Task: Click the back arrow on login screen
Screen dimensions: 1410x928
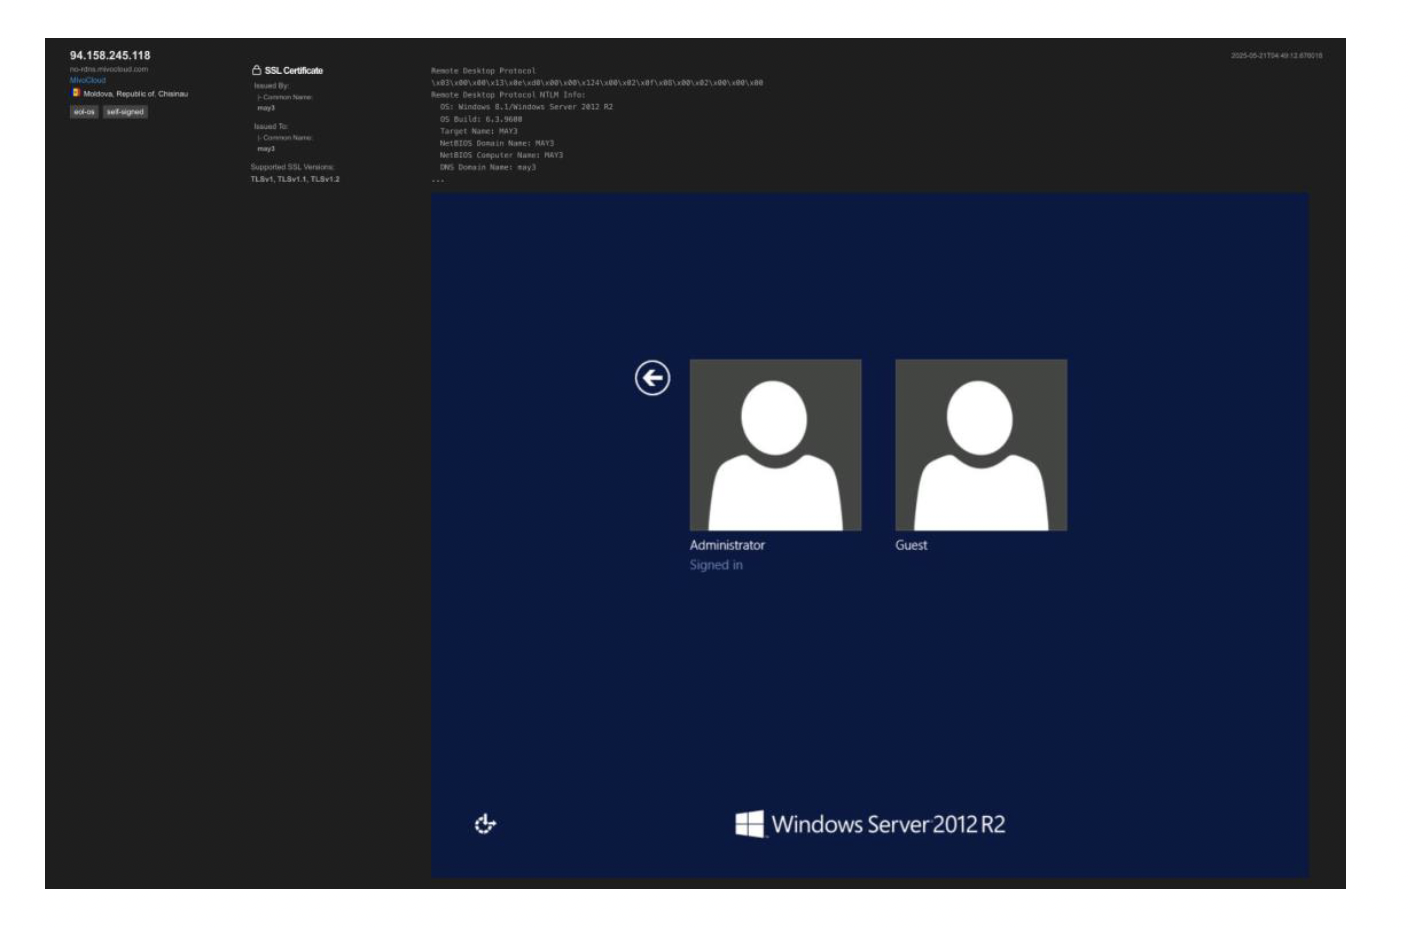Action: pyautogui.click(x=652, y=378)
